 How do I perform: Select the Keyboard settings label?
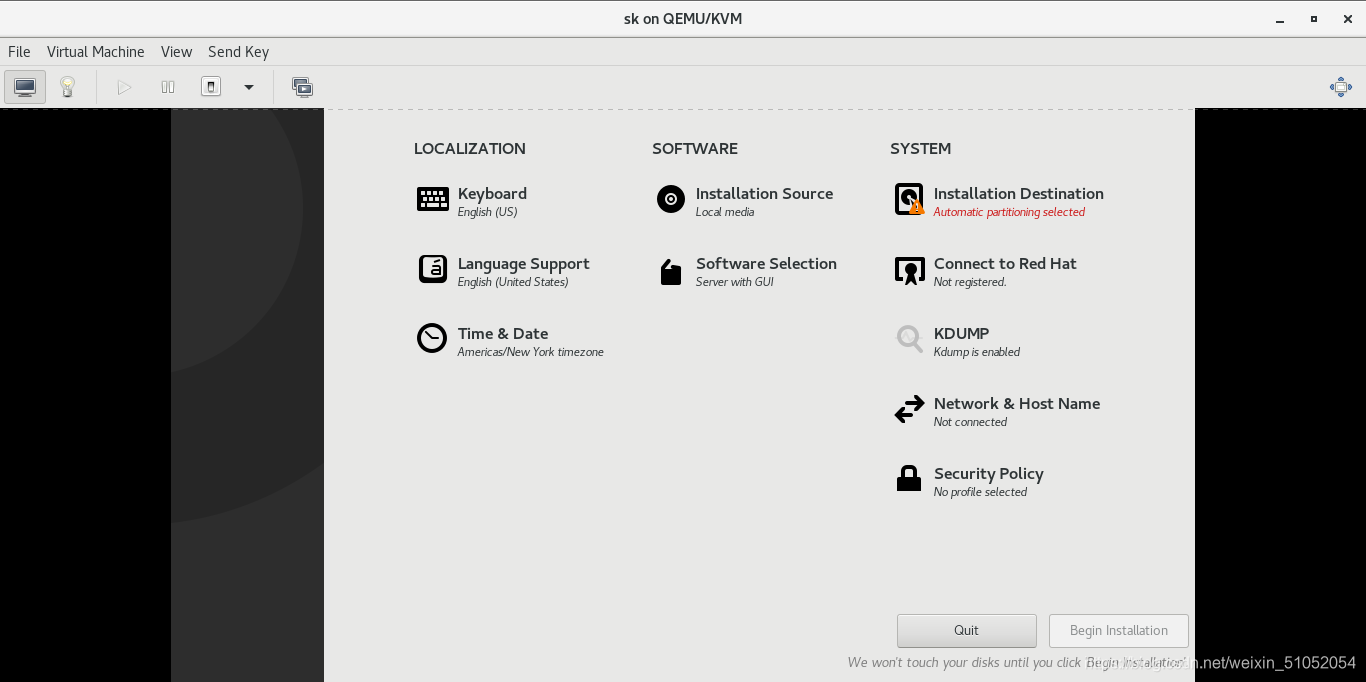(x=492, y=194)
